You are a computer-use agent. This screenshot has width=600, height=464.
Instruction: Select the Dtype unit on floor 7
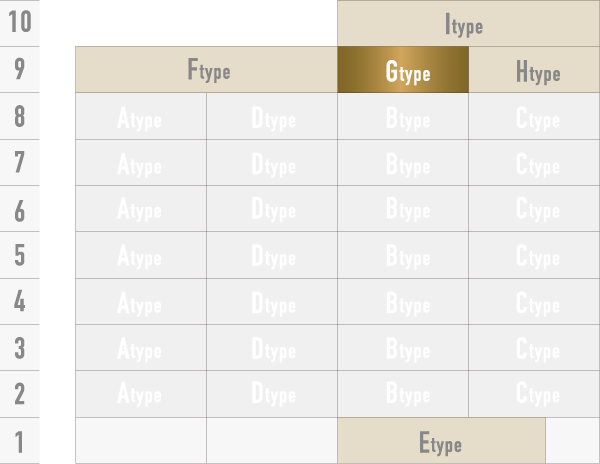tap(272, 163)
